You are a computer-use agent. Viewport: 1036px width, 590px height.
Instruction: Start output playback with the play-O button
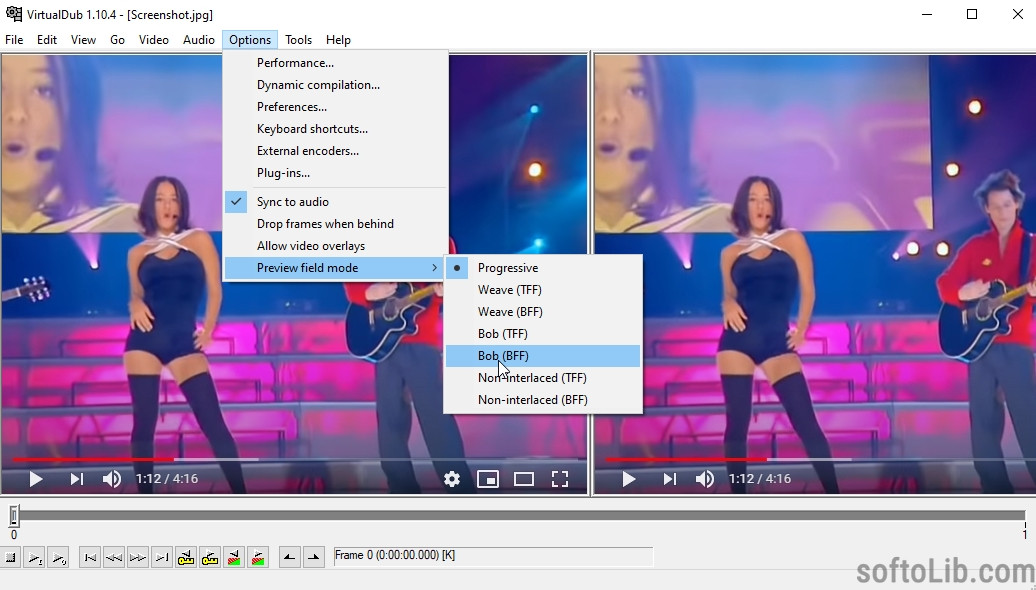(x=59, y=558)
